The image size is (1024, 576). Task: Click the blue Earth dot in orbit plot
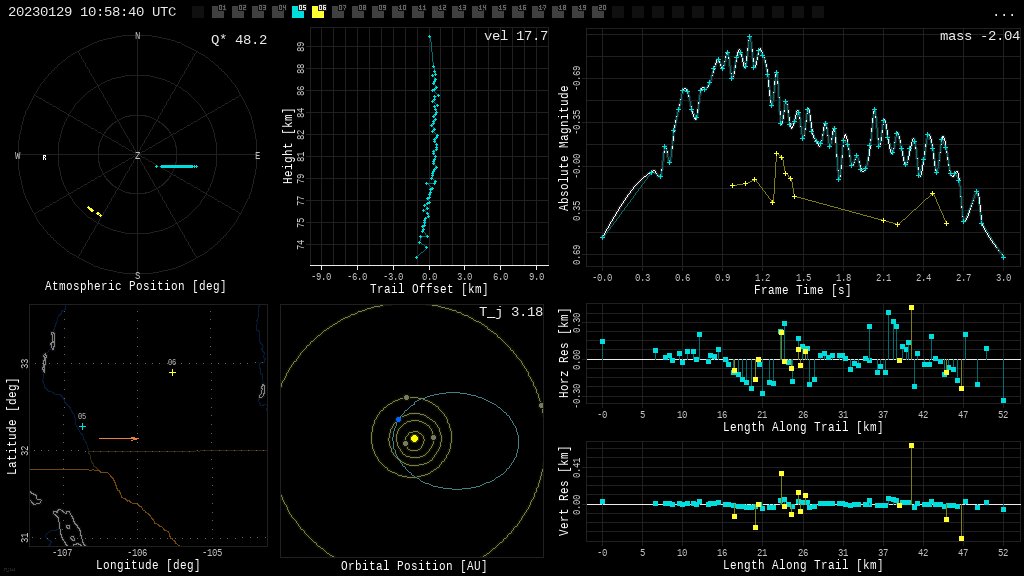pyautogui.click(x=398, y=419)
